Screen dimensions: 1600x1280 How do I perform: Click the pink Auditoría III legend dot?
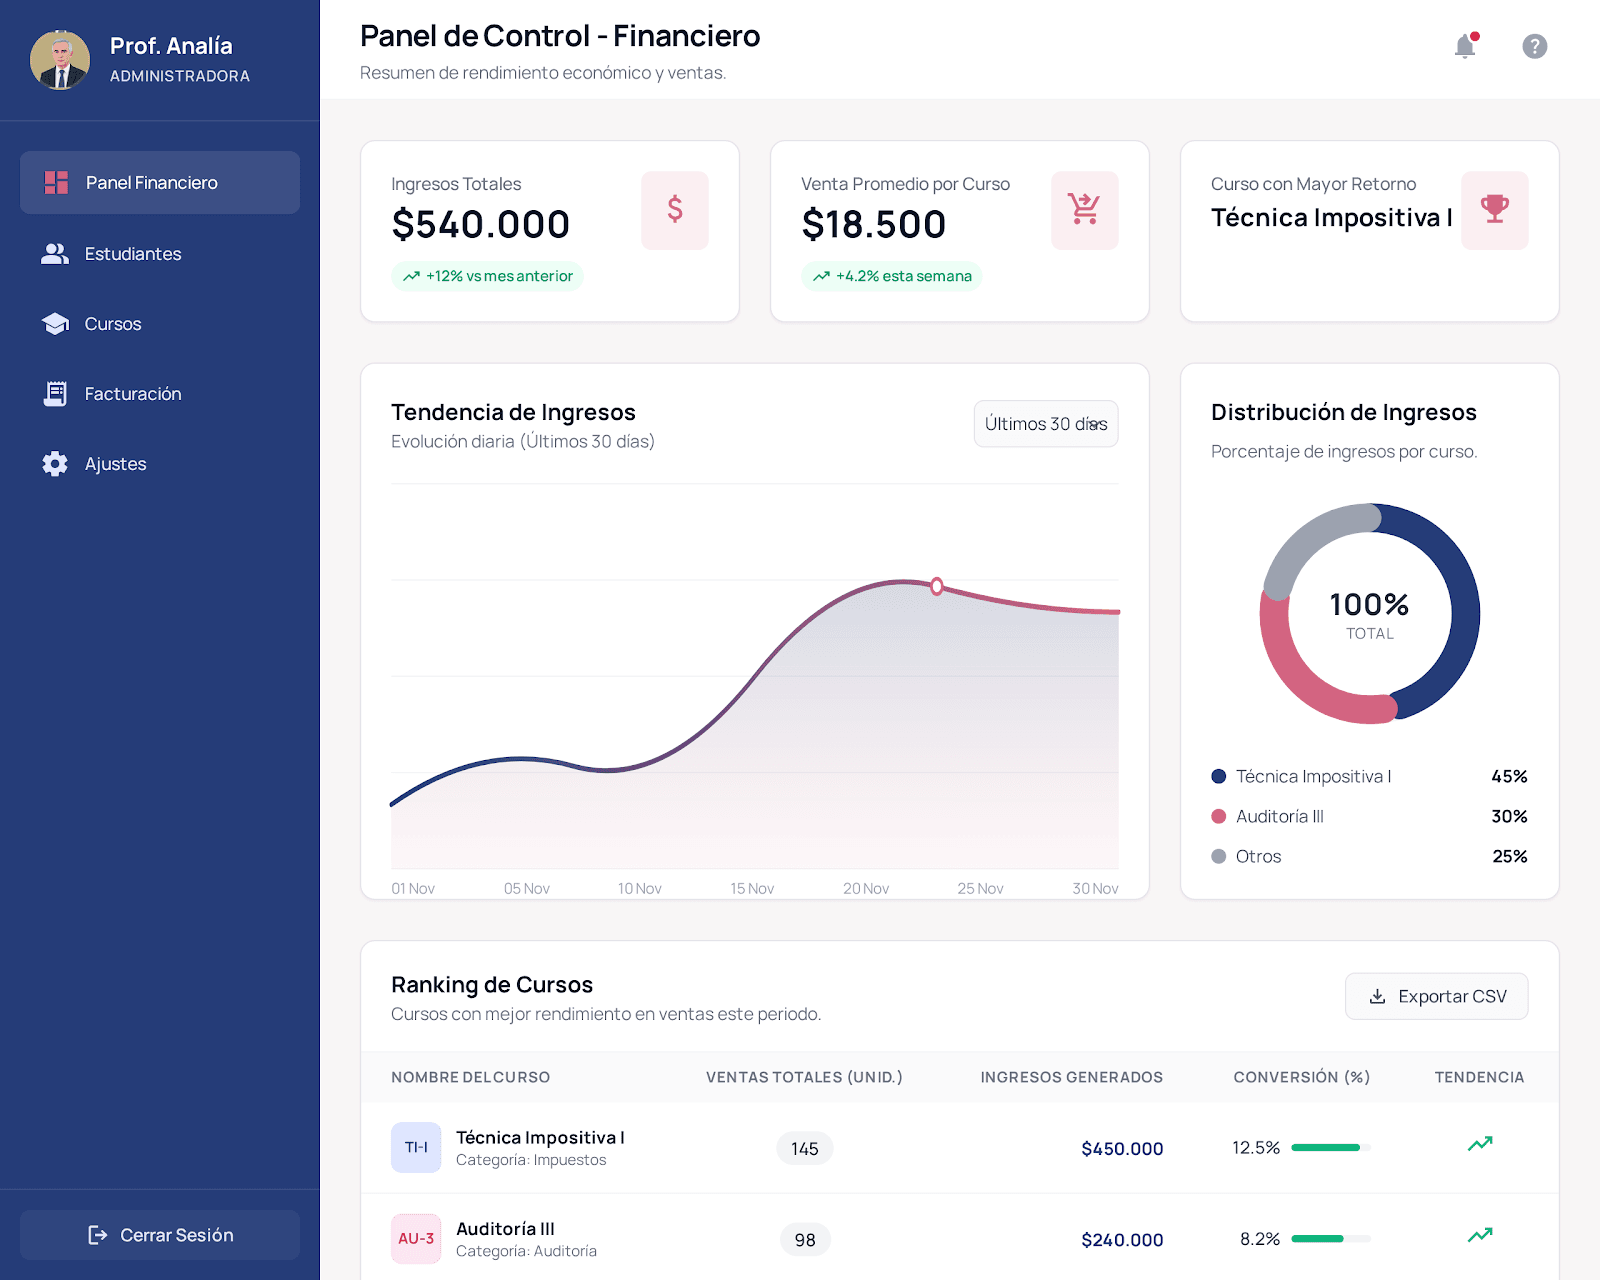pyautogui.click(x=1218, y=816)
